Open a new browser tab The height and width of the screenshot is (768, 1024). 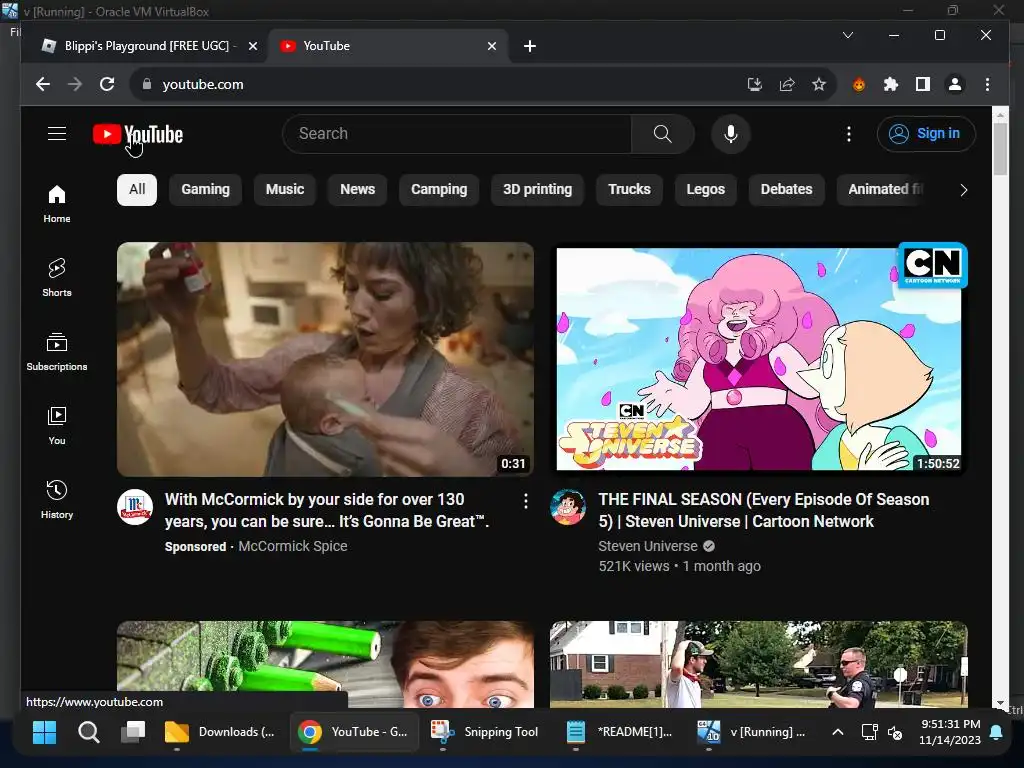530,46
